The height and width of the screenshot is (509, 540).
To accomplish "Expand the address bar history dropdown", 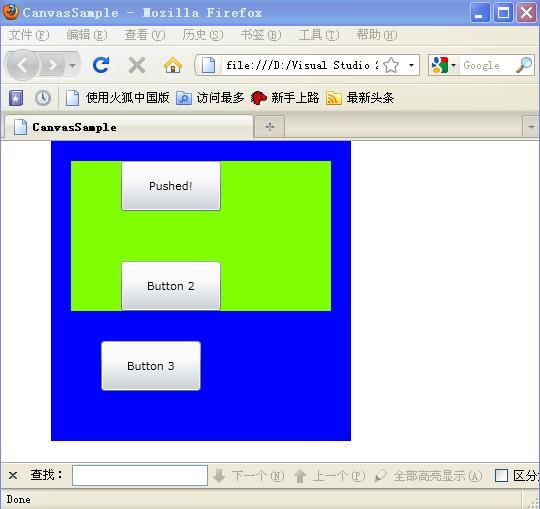I will tap(411, 65).
